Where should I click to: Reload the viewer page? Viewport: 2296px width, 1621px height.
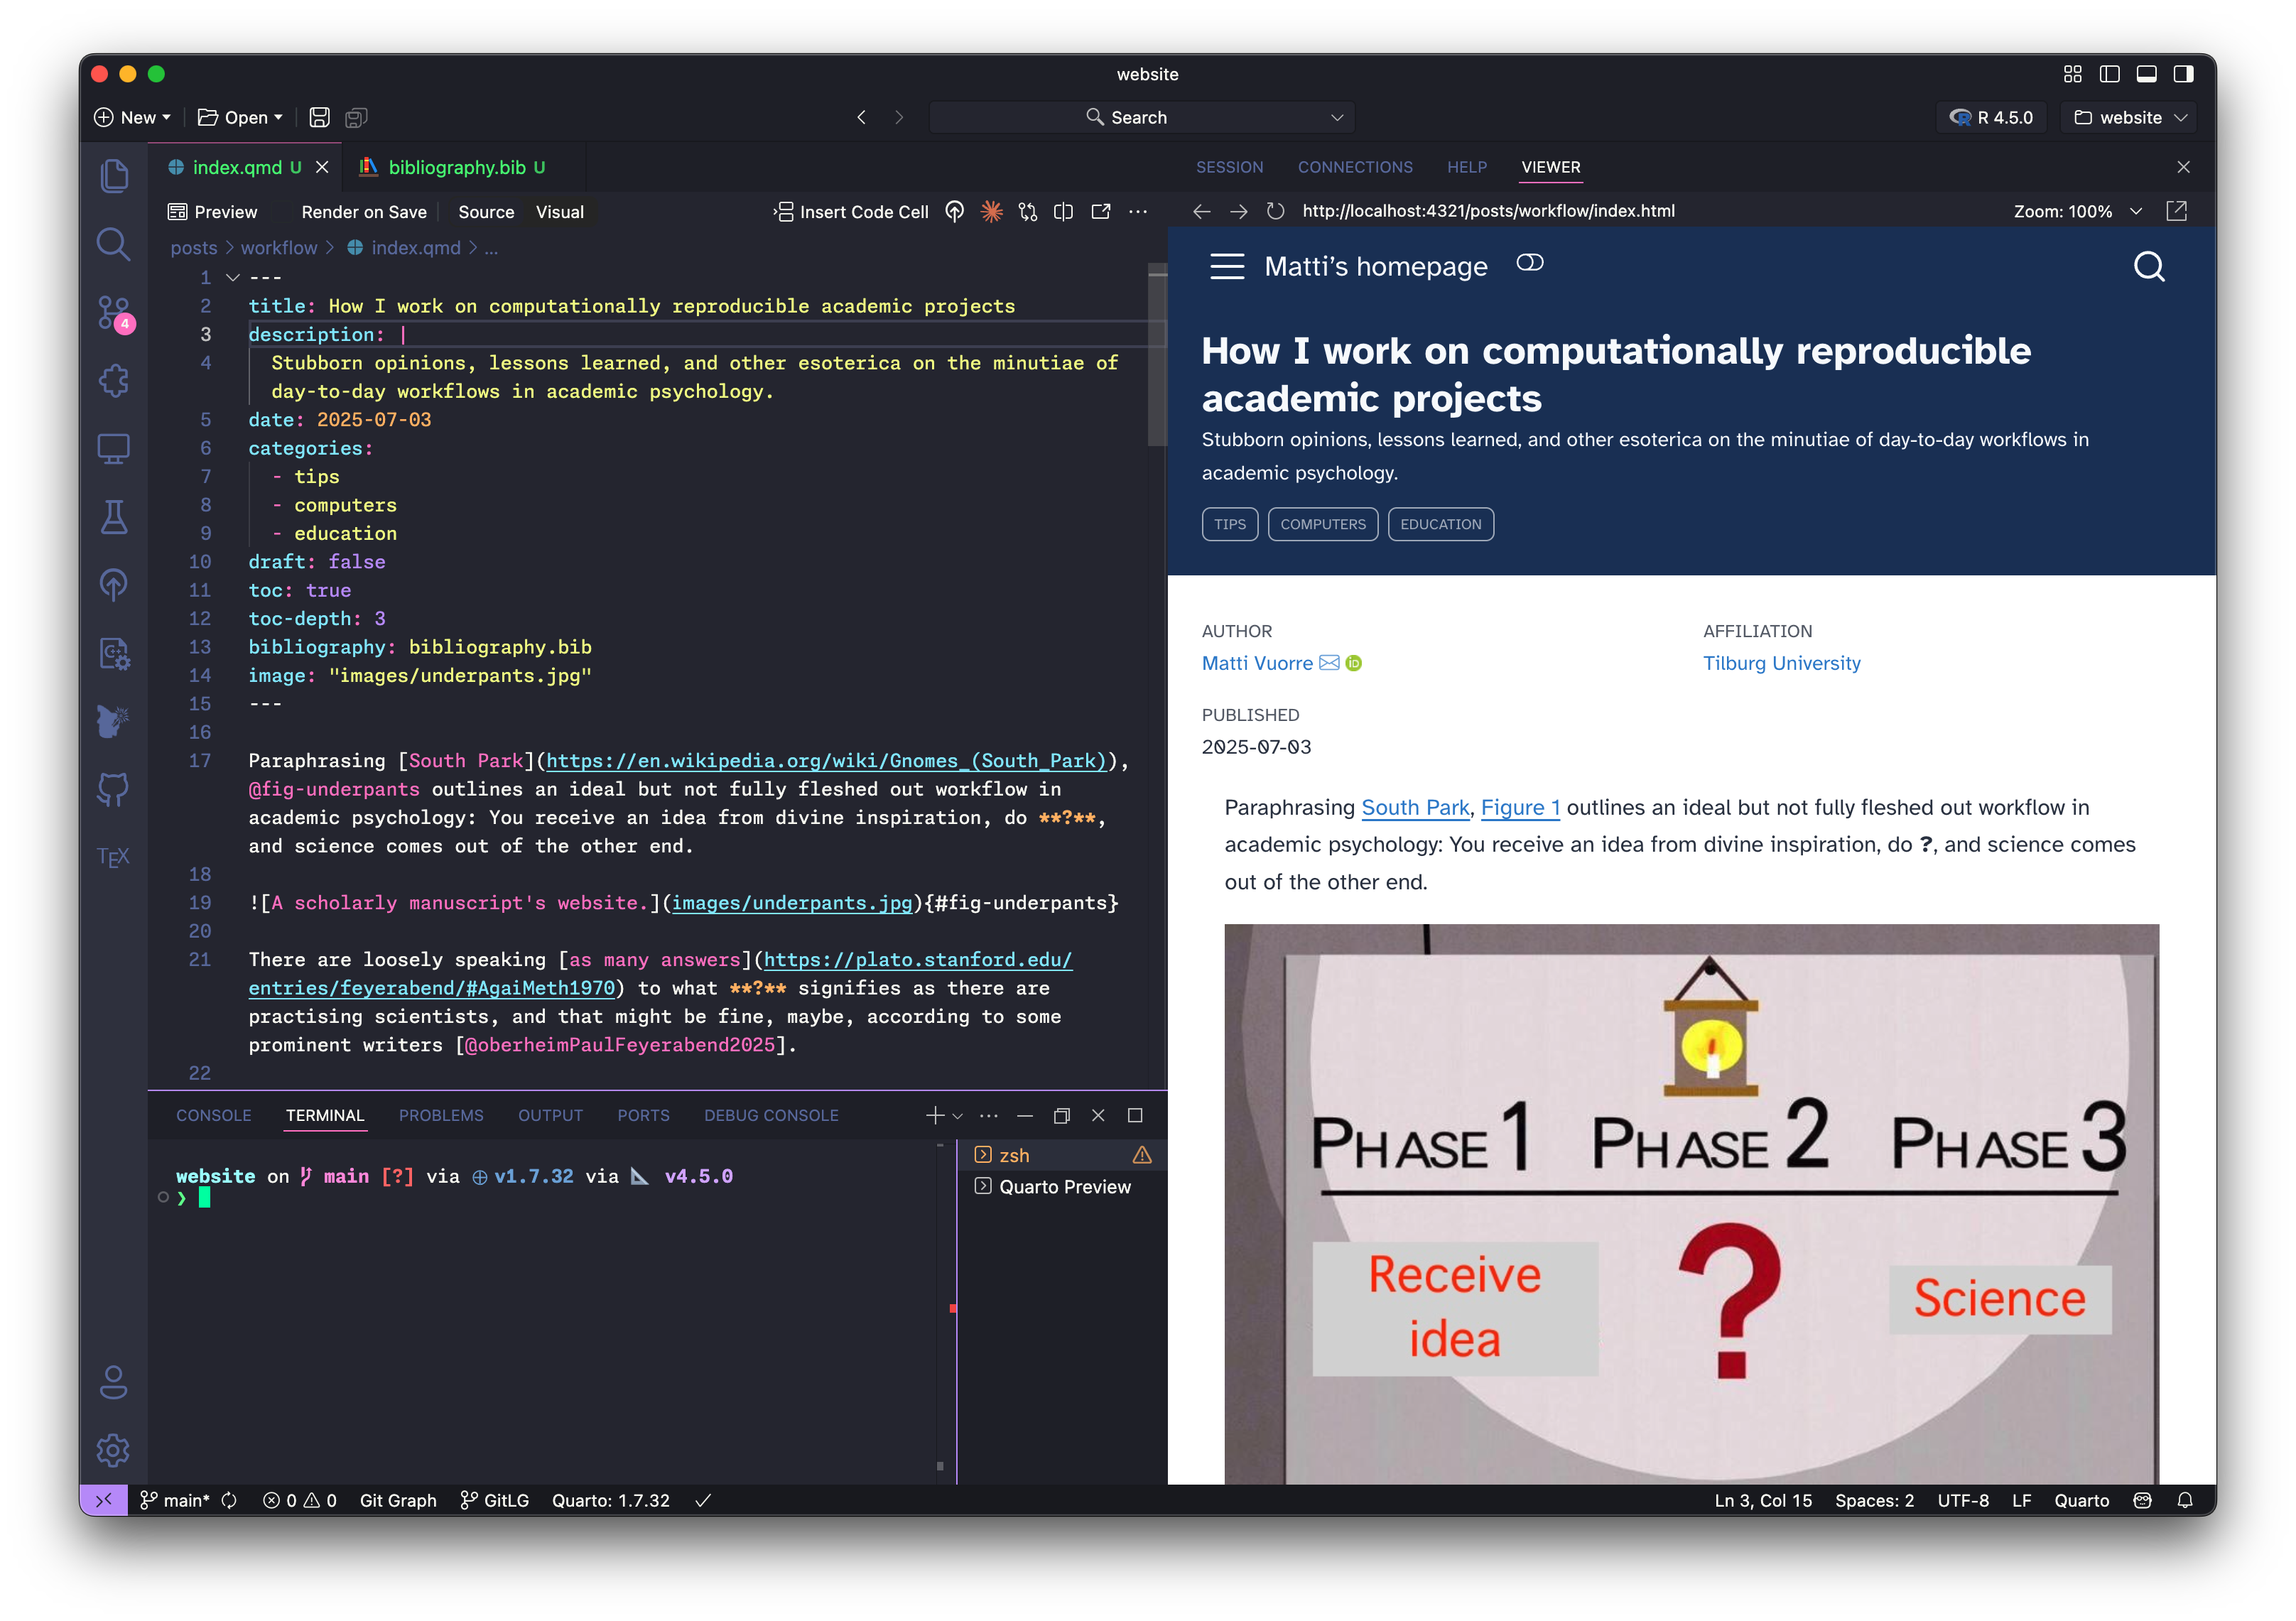(1275, 211)
